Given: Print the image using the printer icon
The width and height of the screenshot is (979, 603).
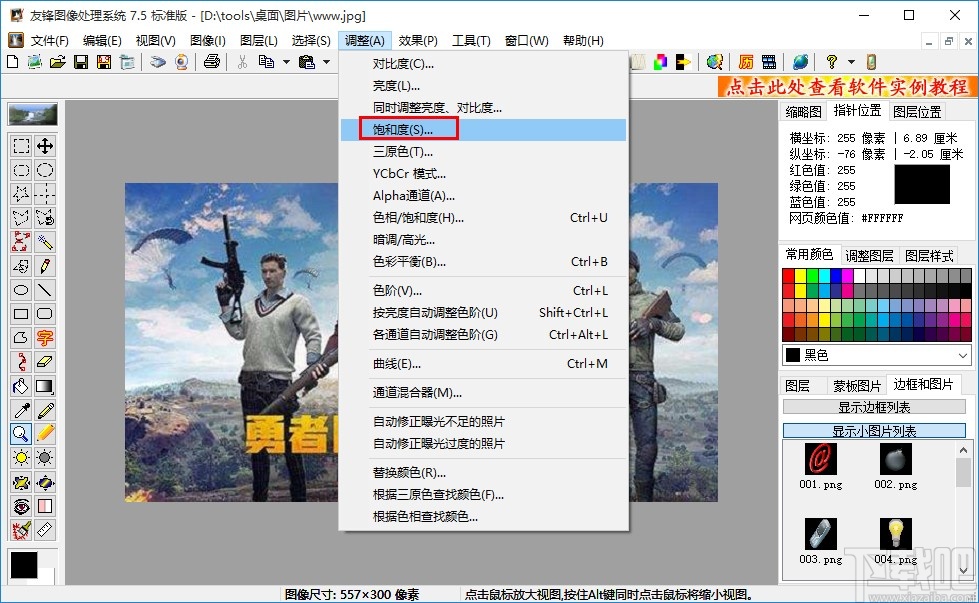Looking at the screenshot, I should [212, 62].
